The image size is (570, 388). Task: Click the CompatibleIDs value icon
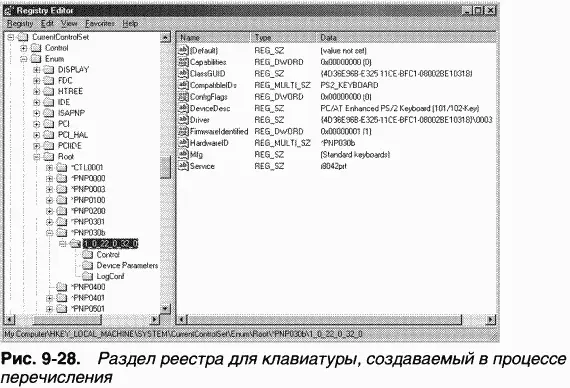tap(184, 85)
